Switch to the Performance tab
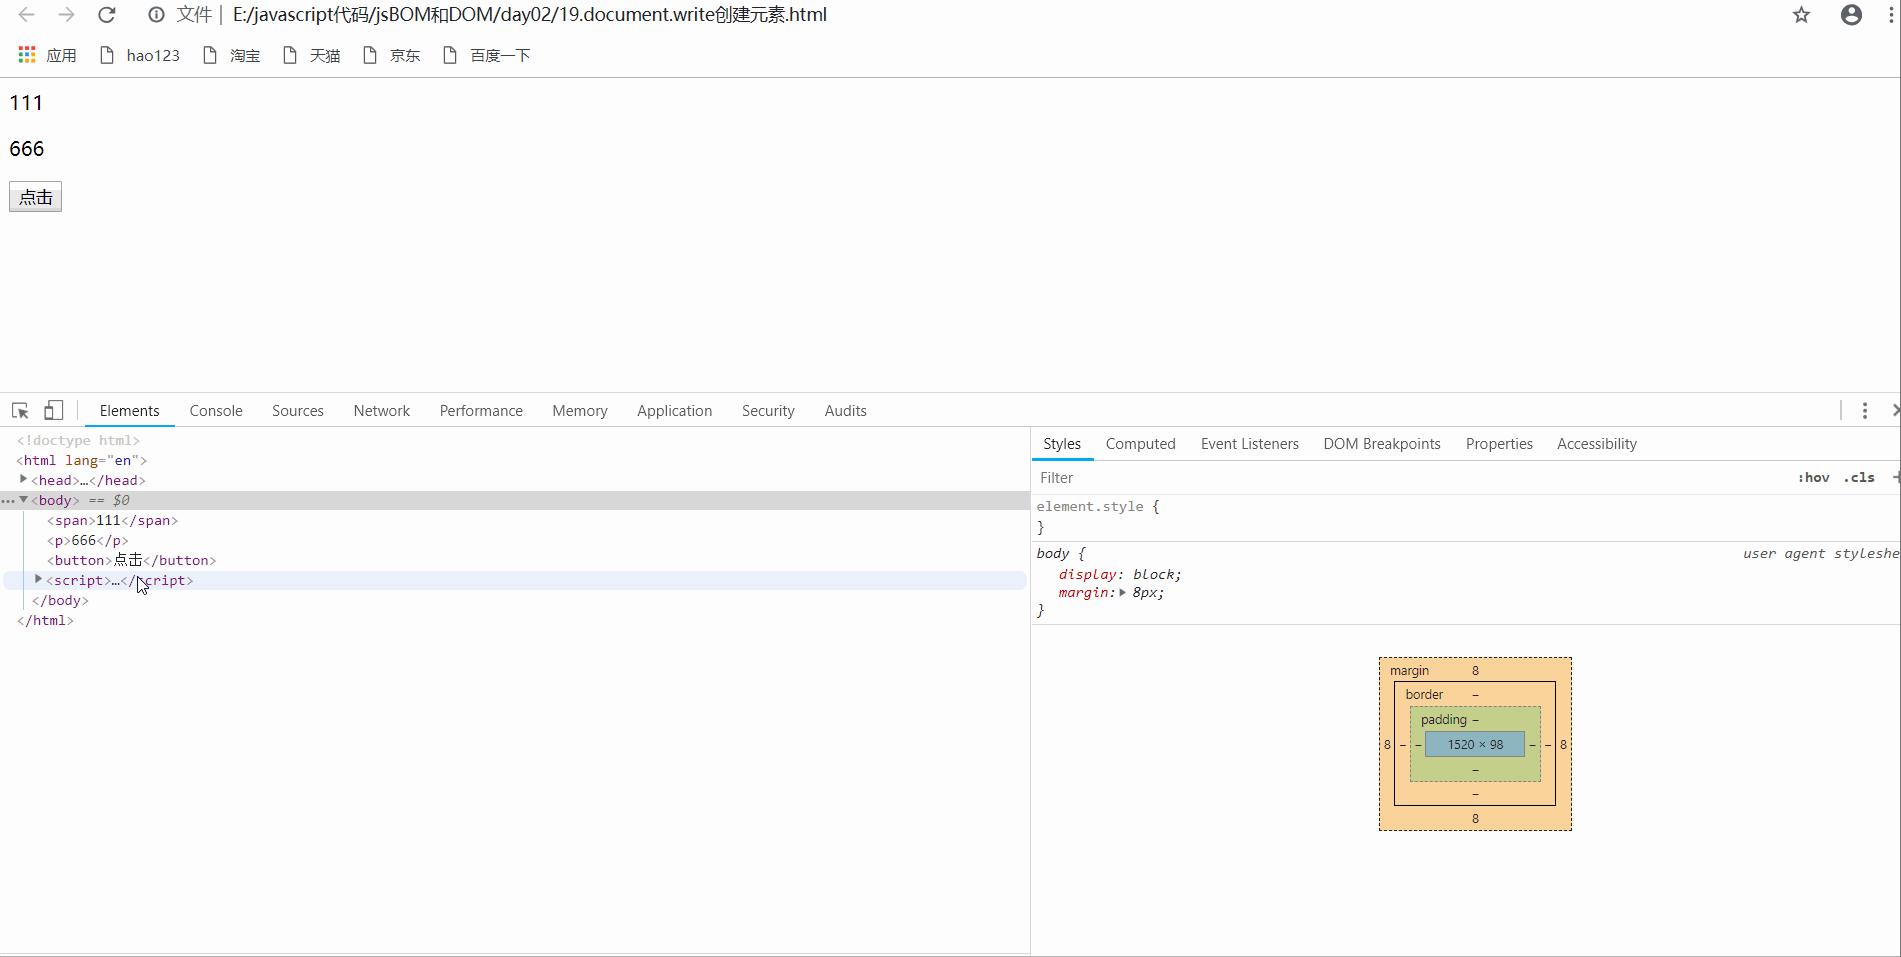 click(481, 411)
